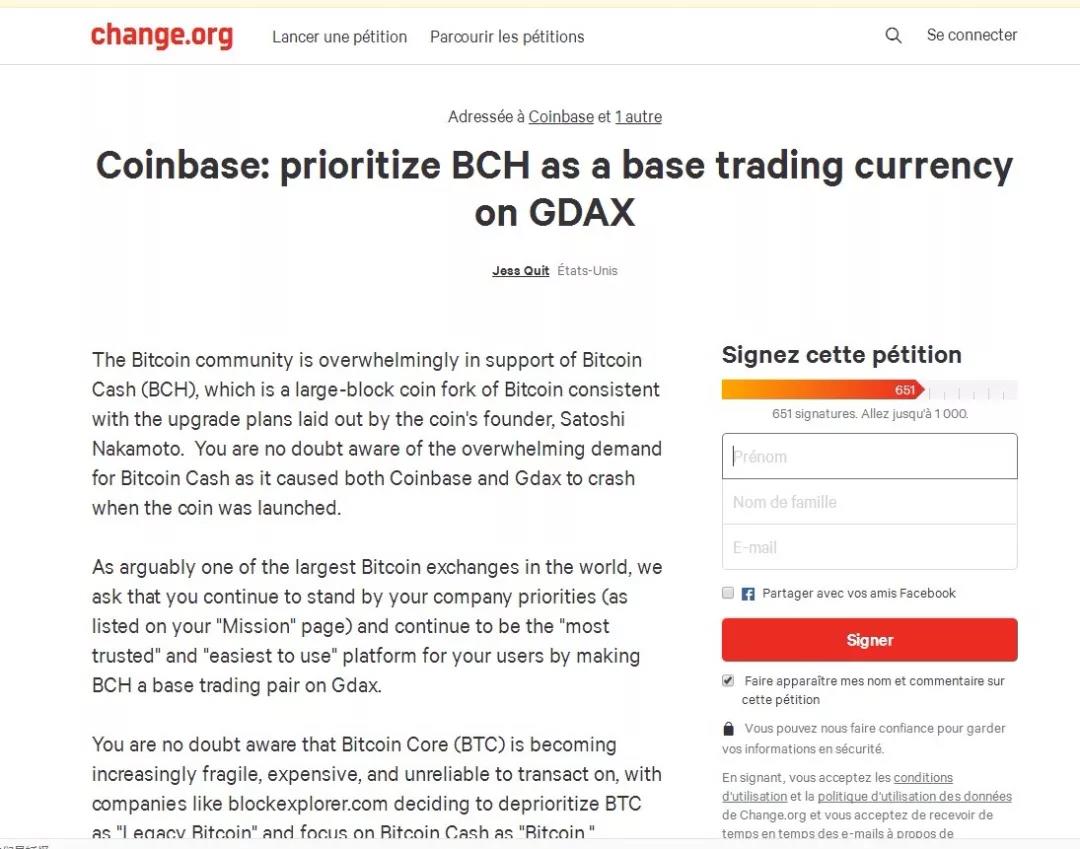
Task: Open the '1 autre' recipient link
Action: click(x=638, y=116)
